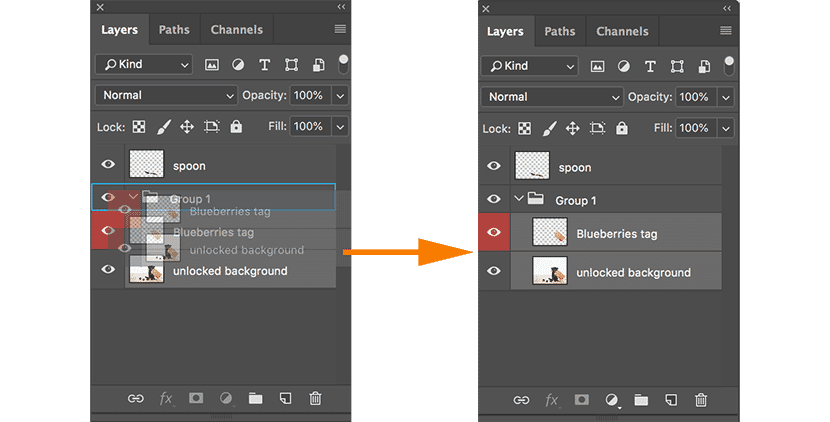Open the Opacity slider arrow in the right panel
The height and width of the screenshot is (422, 830).
[x=726, y=97]
